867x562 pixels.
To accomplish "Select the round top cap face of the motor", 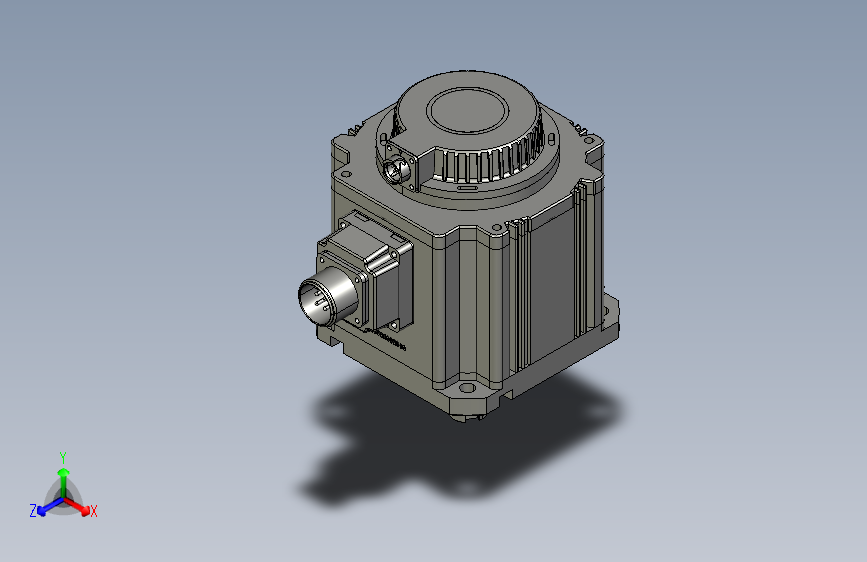I will [467, 110].
